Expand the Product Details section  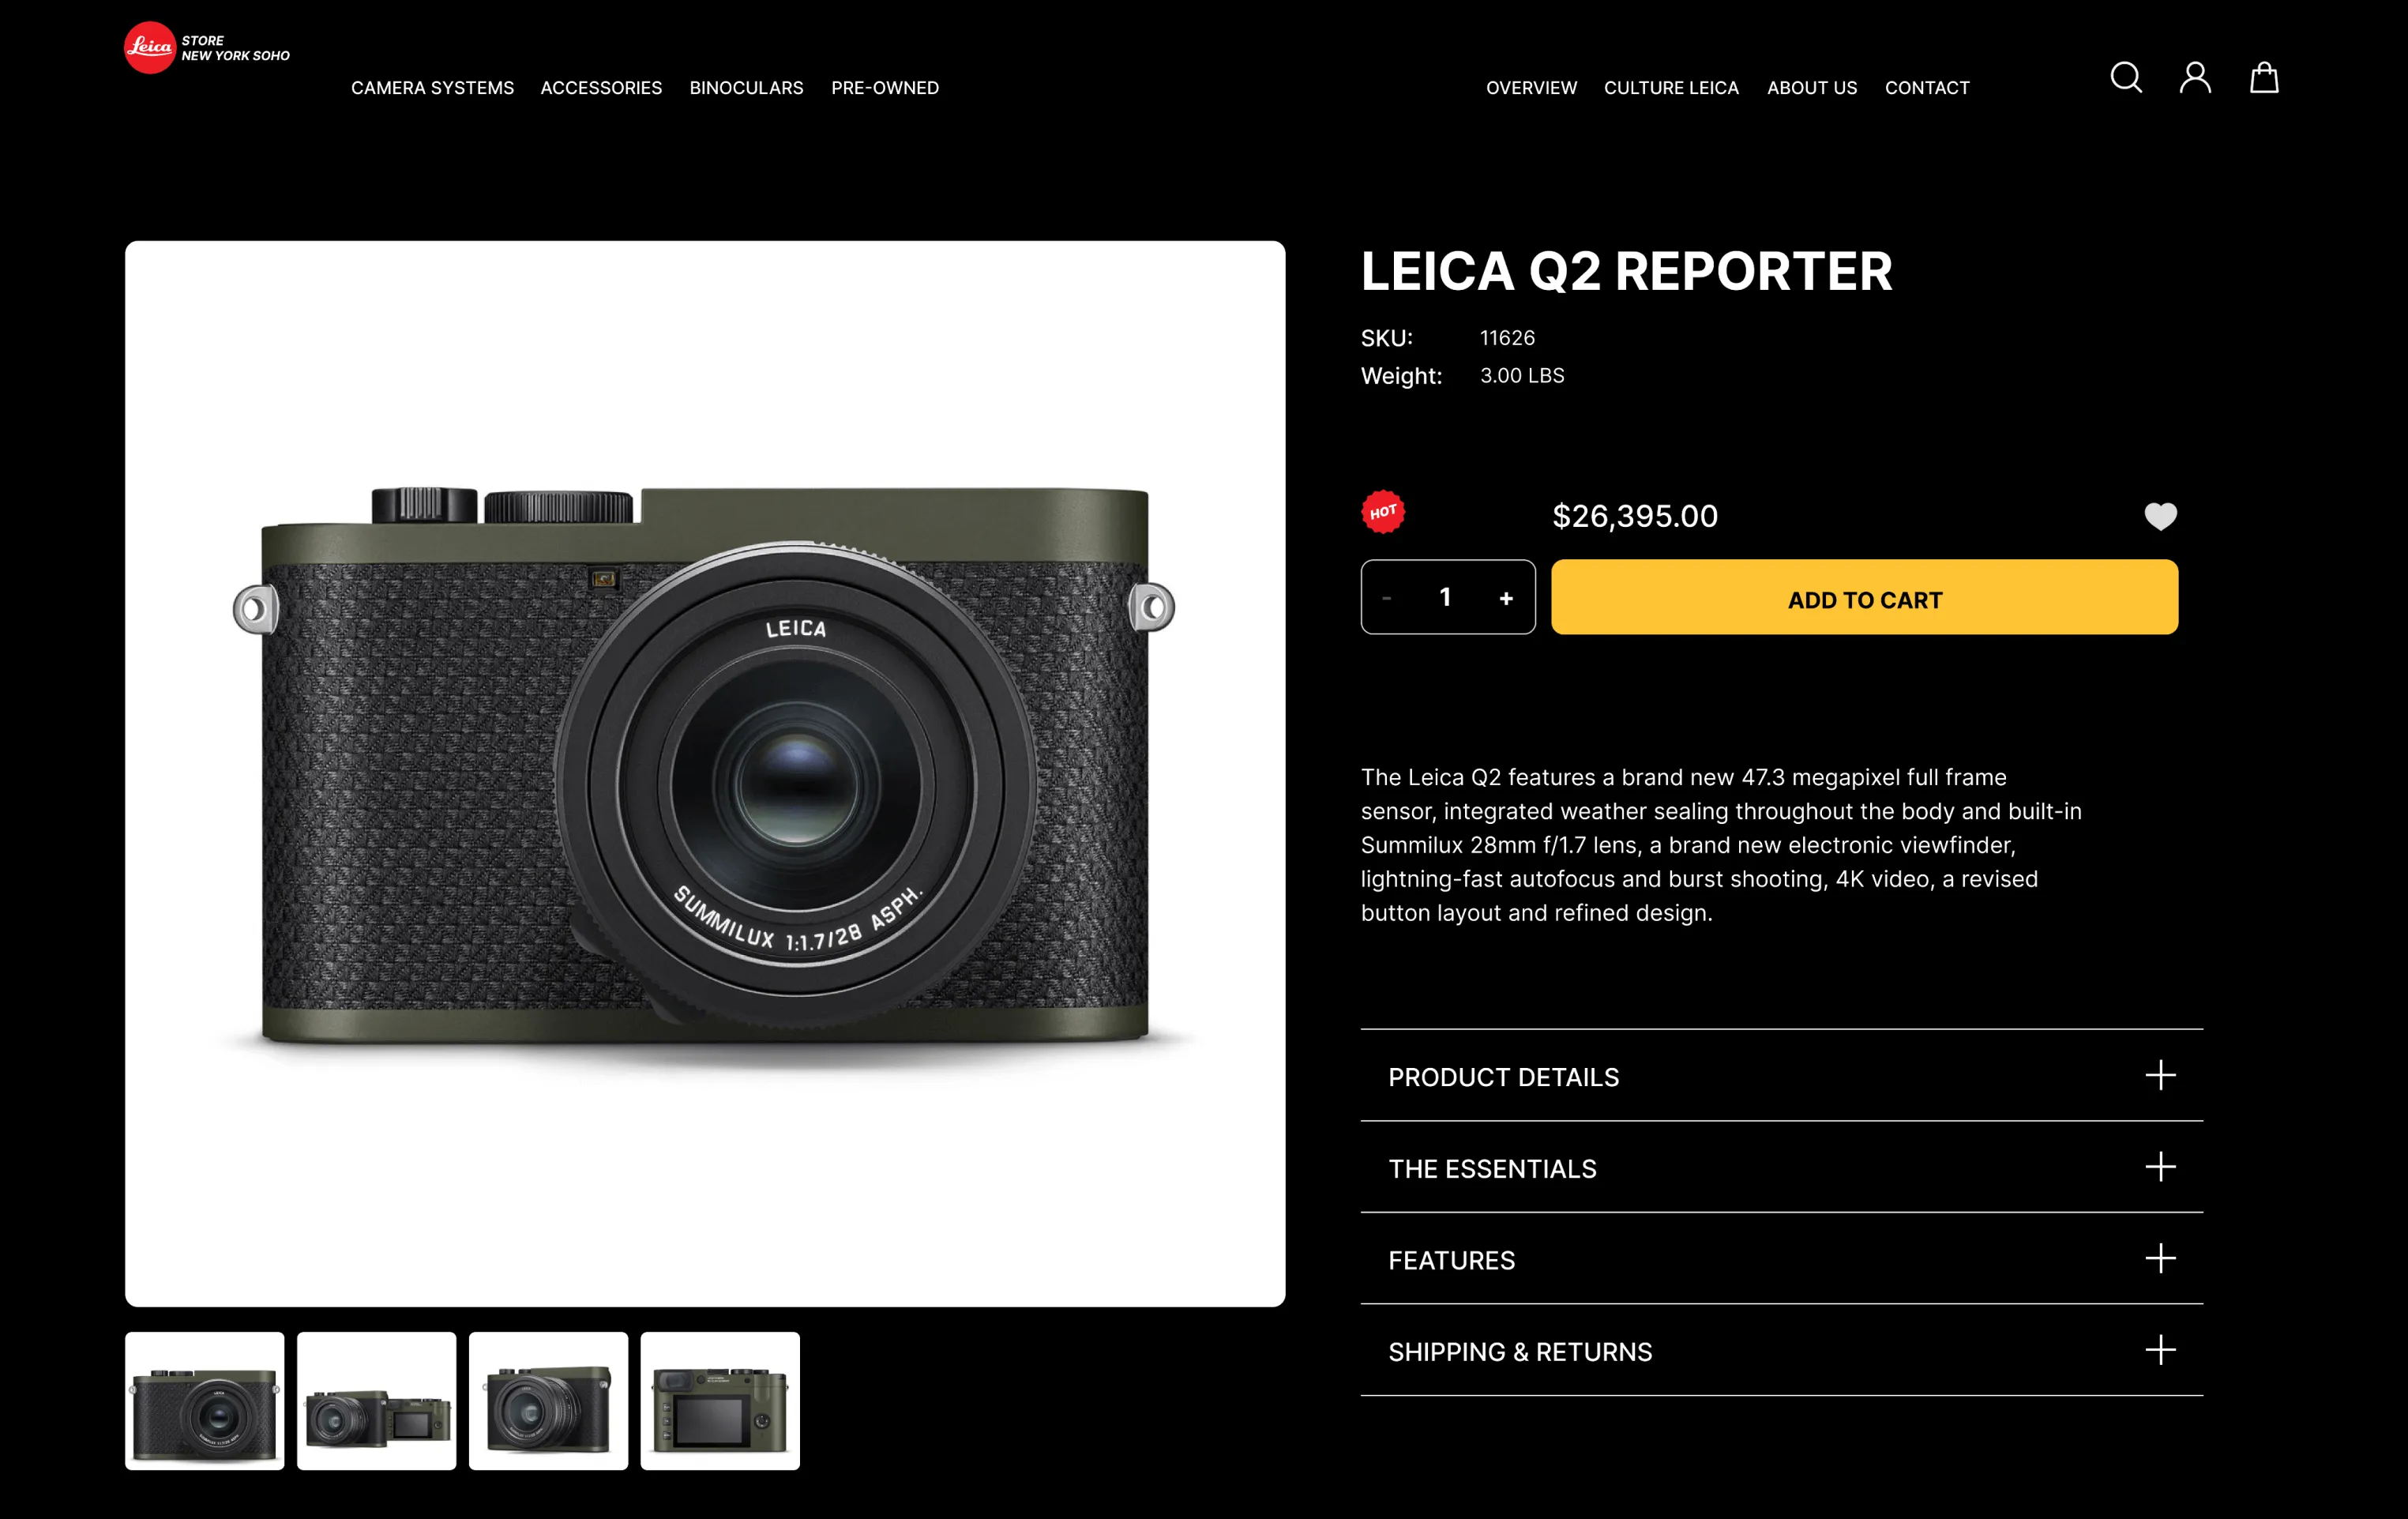[x=1782, y=1076]
